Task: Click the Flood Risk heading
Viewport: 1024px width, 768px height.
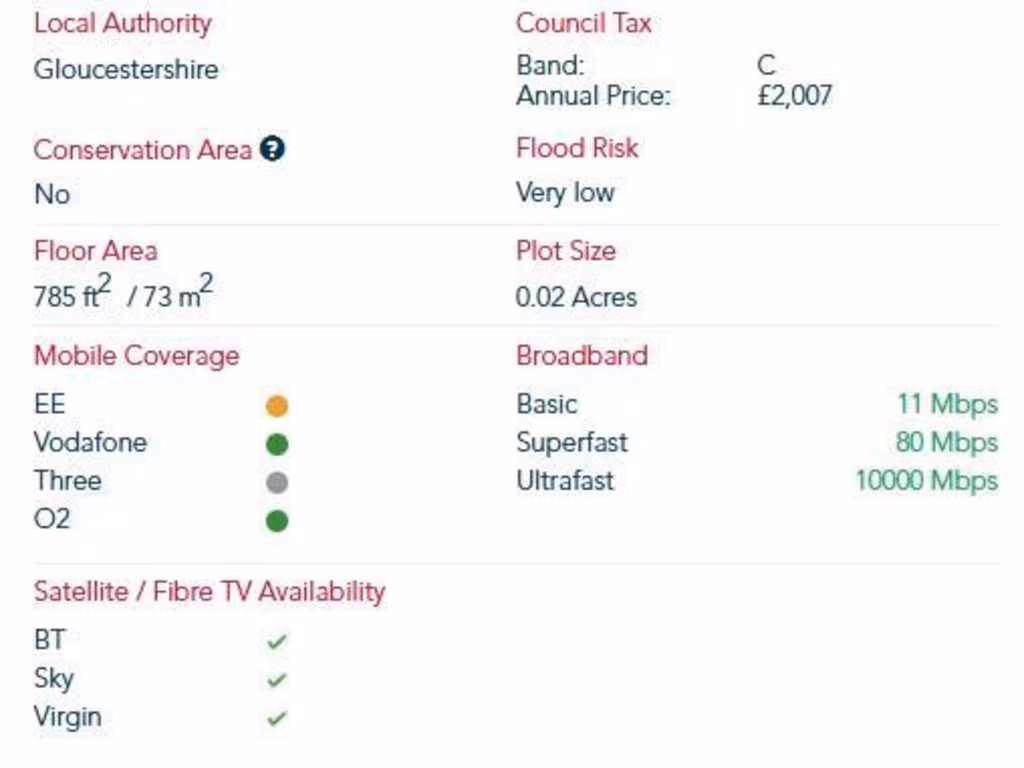Action: point(576,149)
